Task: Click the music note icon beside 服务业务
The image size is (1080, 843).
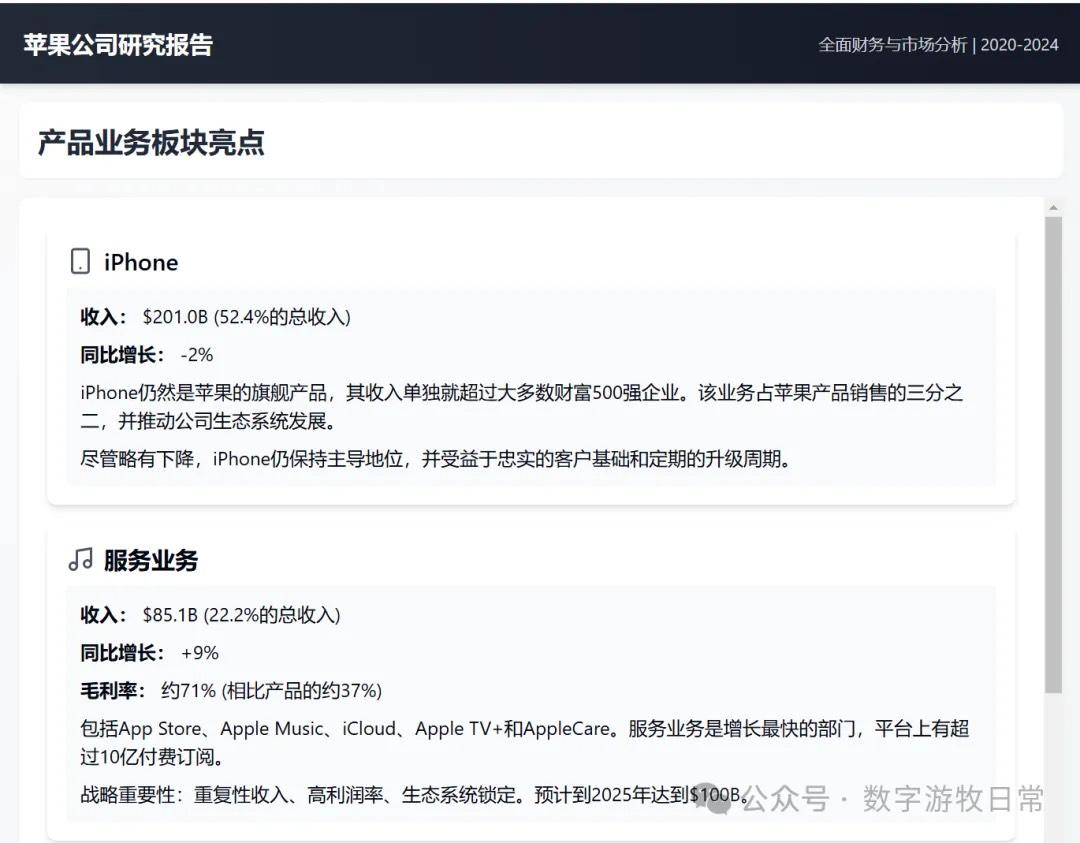Action: [x=80, y=560]
